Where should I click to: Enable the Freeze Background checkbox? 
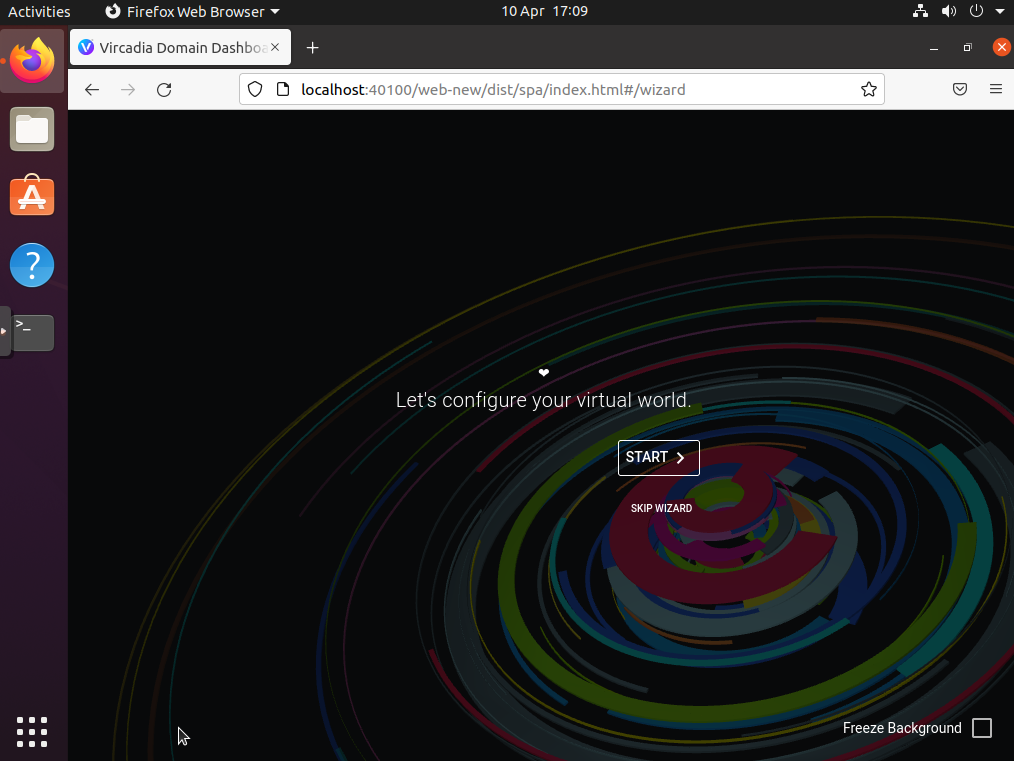pyautogui.click(x=982, y=728)
